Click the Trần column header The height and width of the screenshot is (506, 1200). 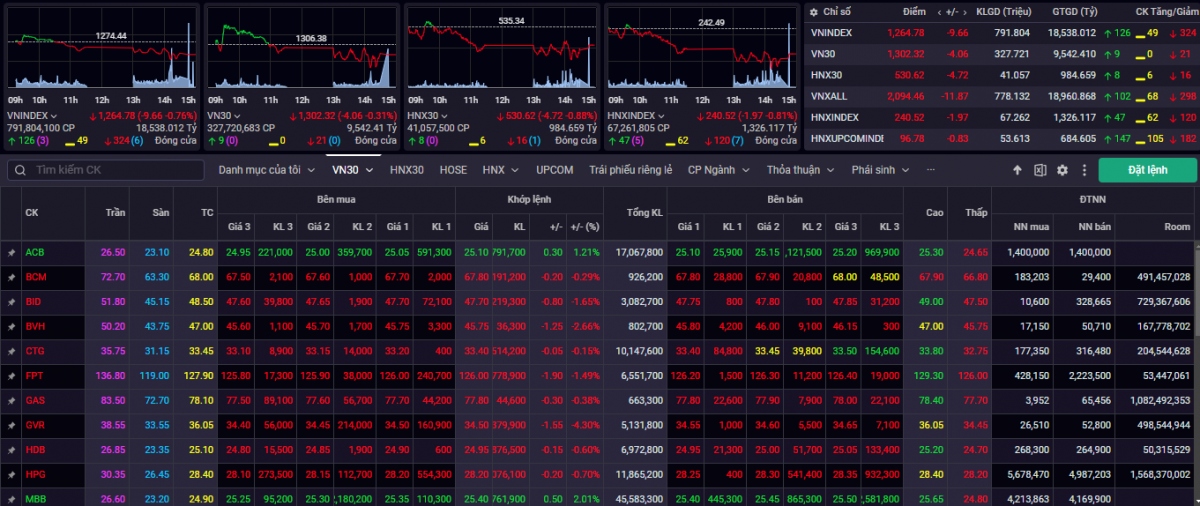113,212
